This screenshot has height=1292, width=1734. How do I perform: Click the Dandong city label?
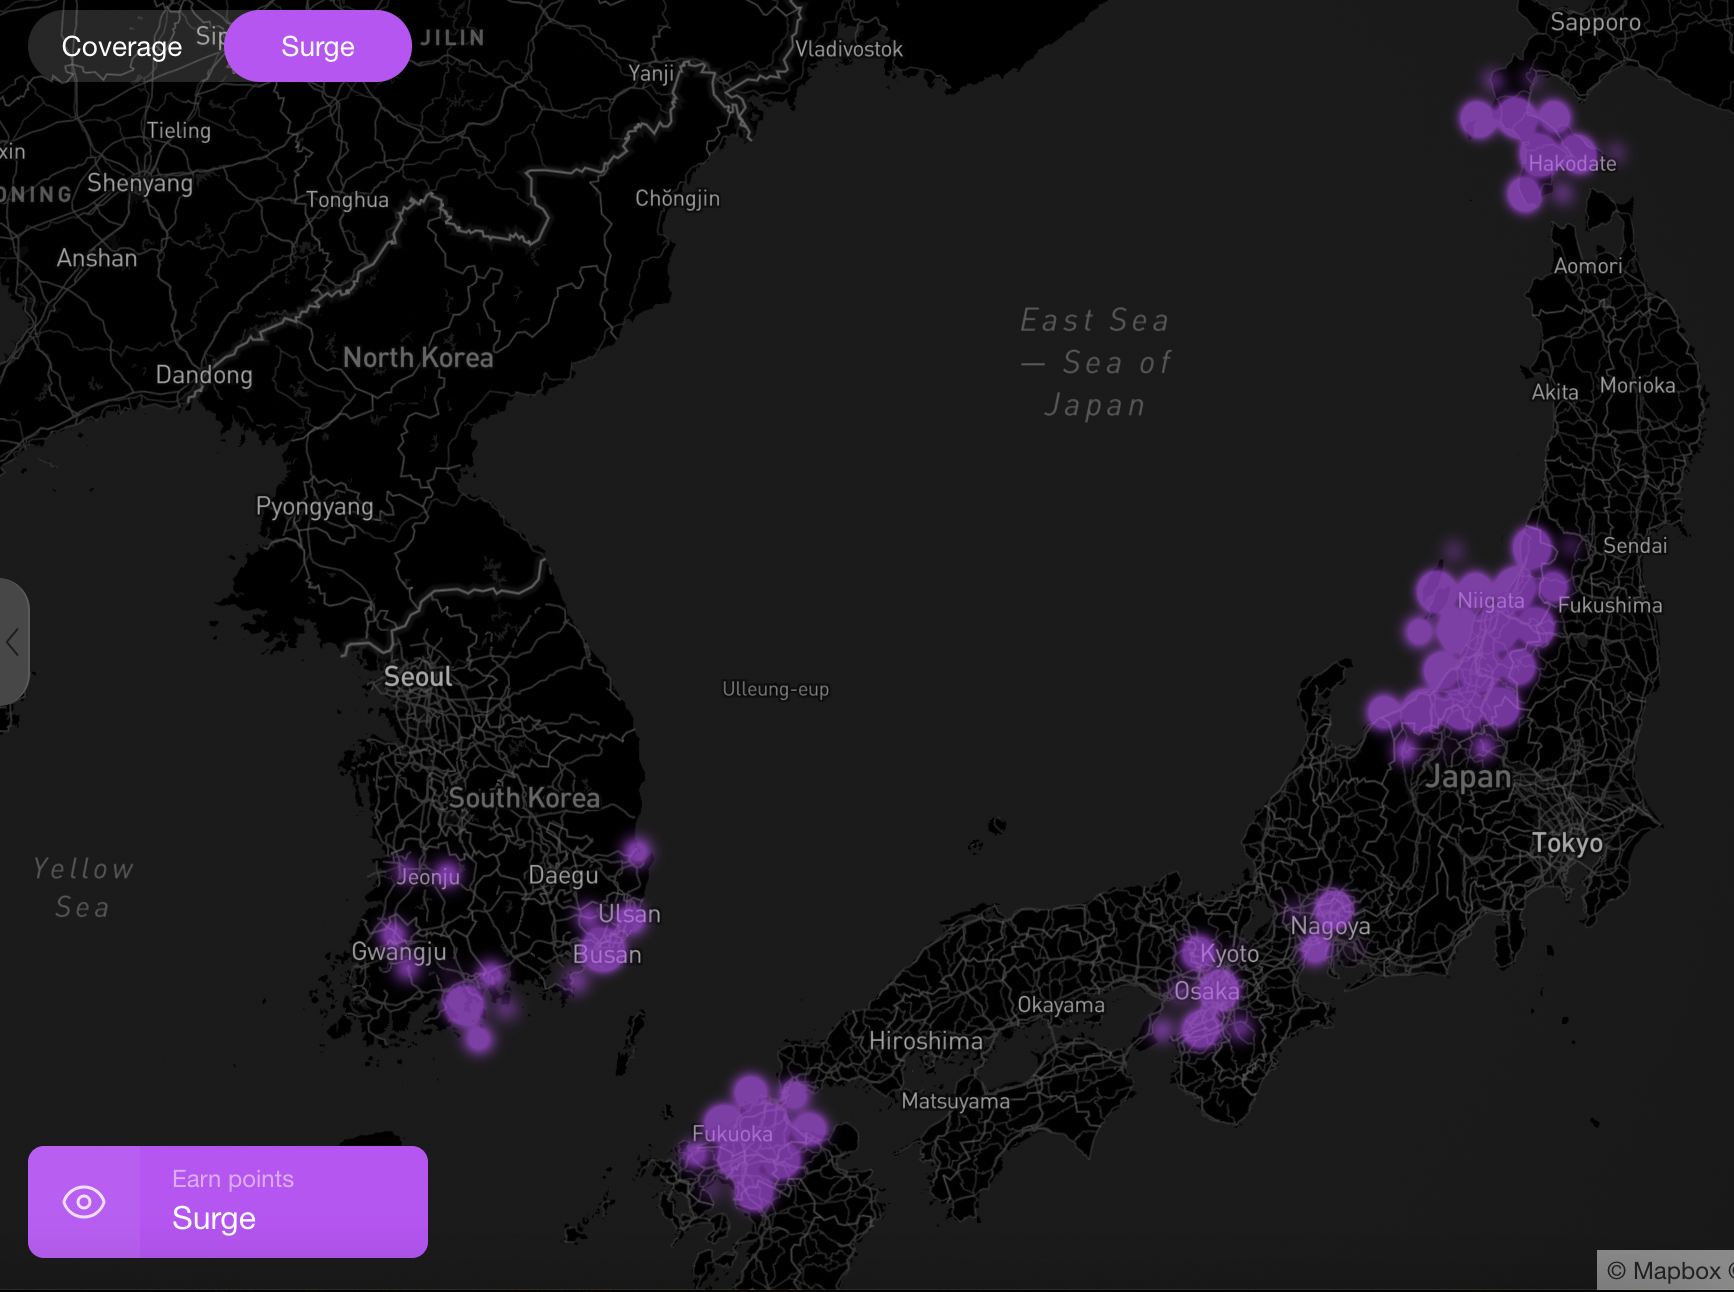(x=204, y=375)
